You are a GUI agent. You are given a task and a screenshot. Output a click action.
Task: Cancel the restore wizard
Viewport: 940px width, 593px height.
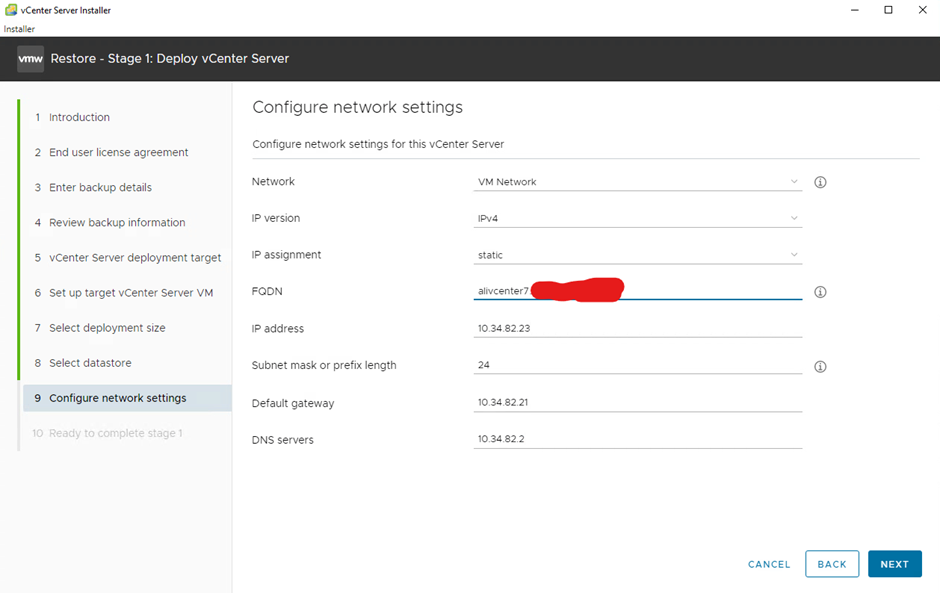(769, 564)
